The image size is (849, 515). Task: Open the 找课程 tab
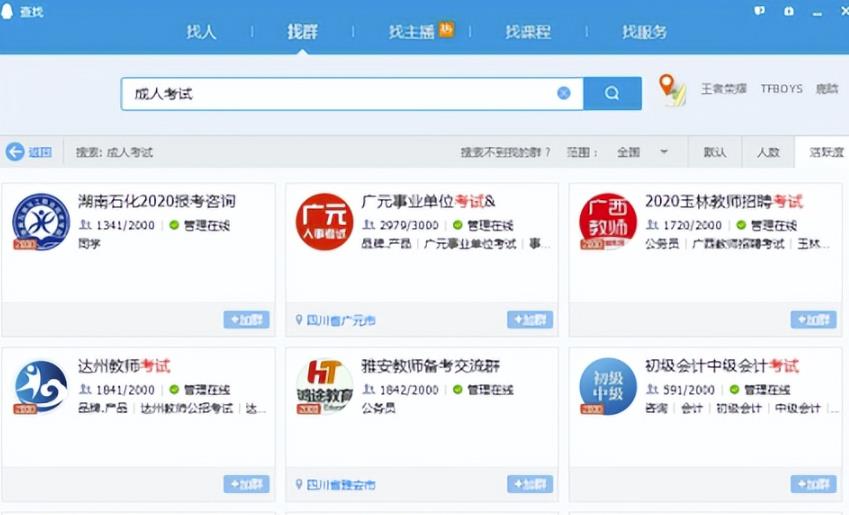coord(527,32)
